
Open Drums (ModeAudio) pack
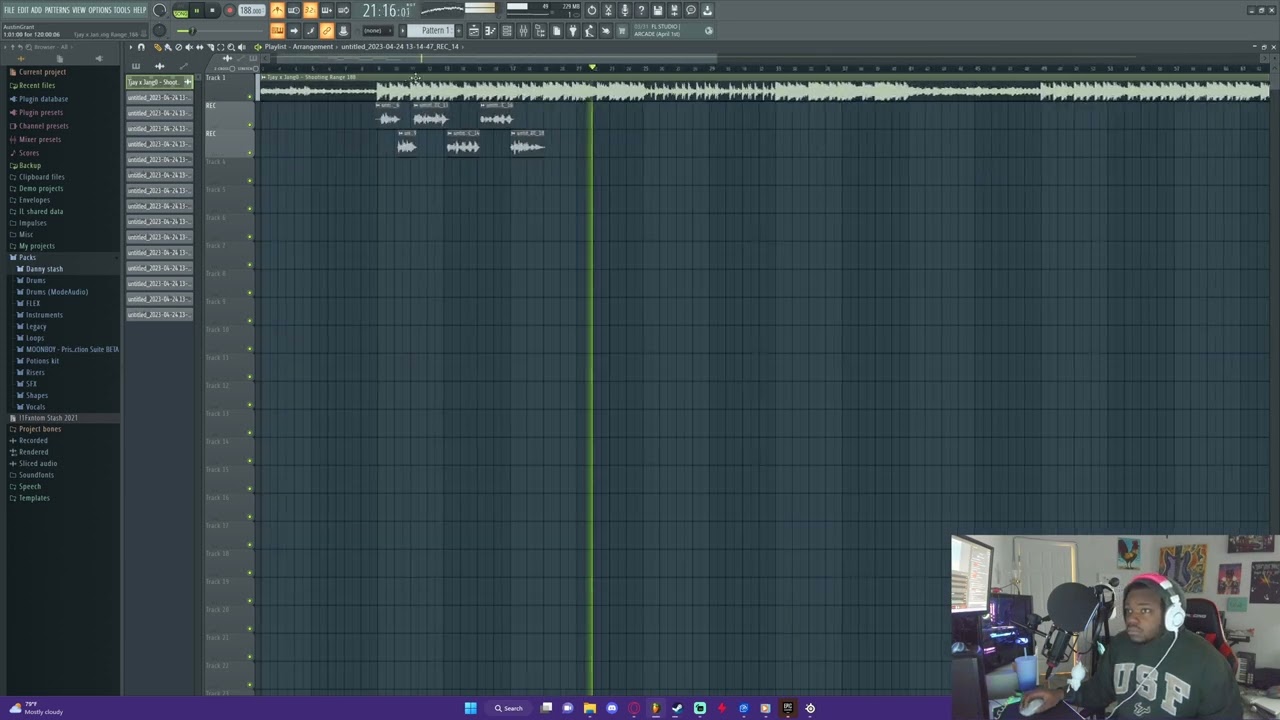pyautogui.click(x=56, y=292)
